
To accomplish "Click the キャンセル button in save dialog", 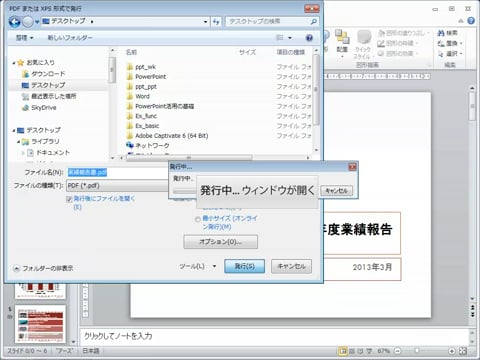I will coord(292,266).
